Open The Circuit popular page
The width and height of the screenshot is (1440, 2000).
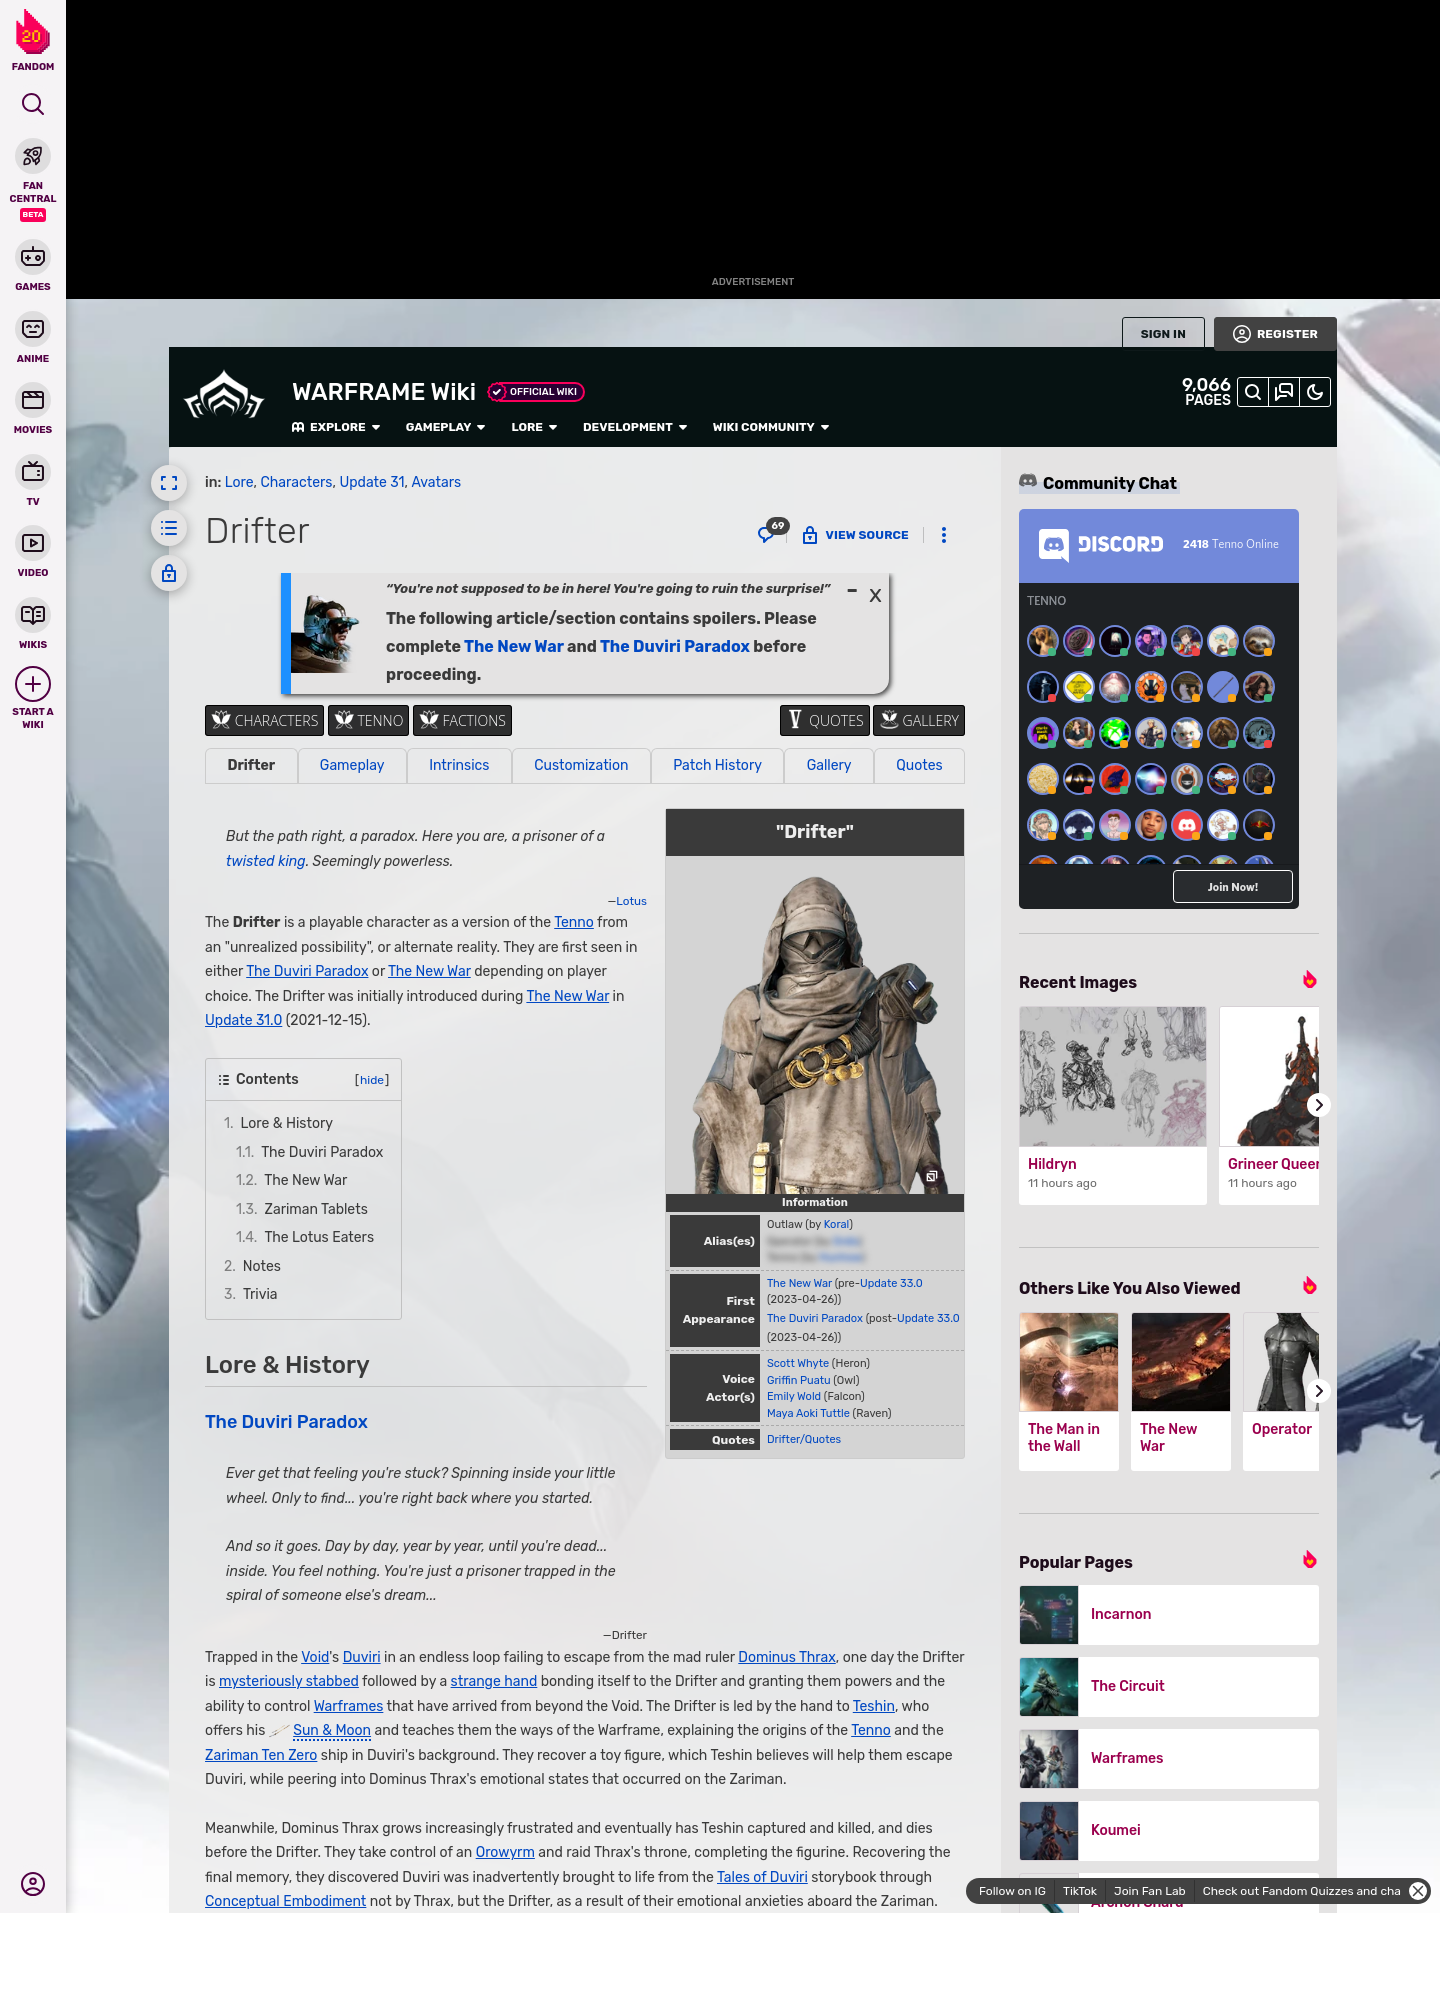pos(1169,1686)
